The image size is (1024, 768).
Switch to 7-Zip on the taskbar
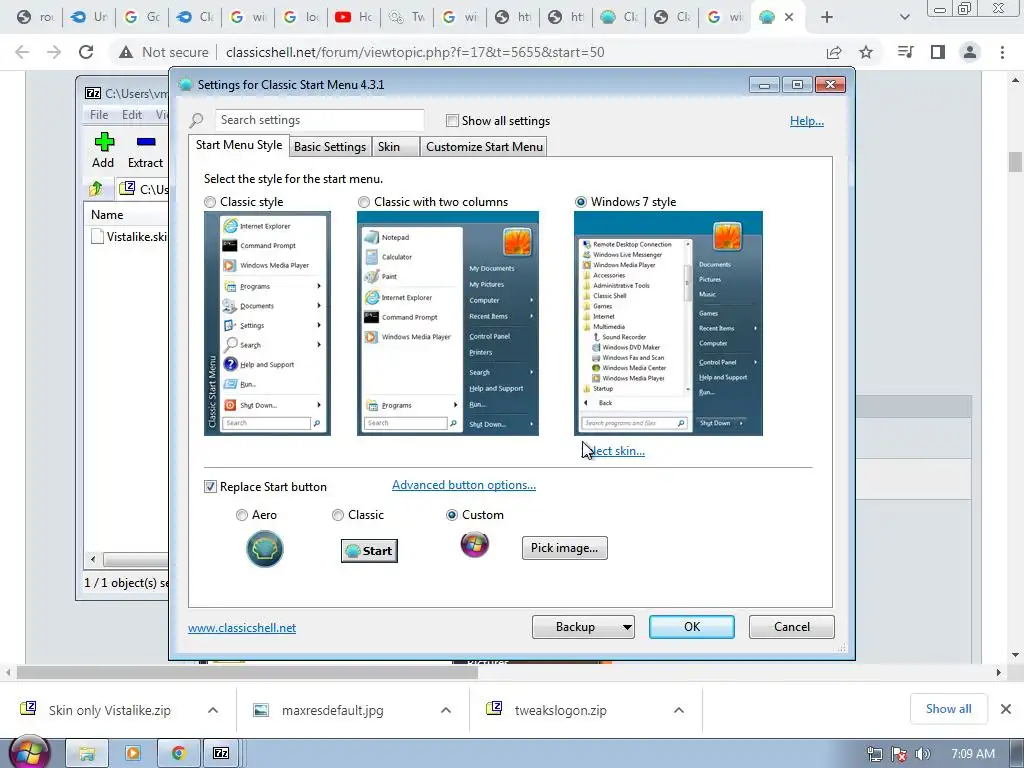[221, 753]
